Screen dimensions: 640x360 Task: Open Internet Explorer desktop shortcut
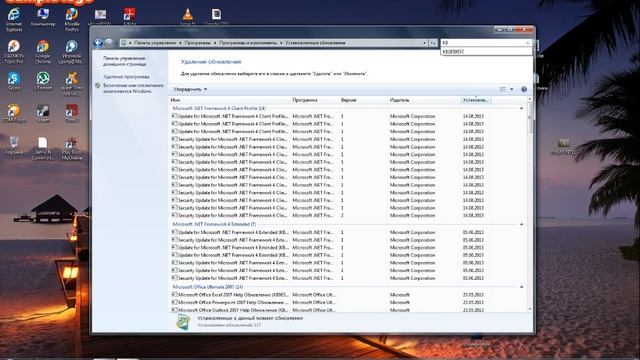(x=14, y=19)
